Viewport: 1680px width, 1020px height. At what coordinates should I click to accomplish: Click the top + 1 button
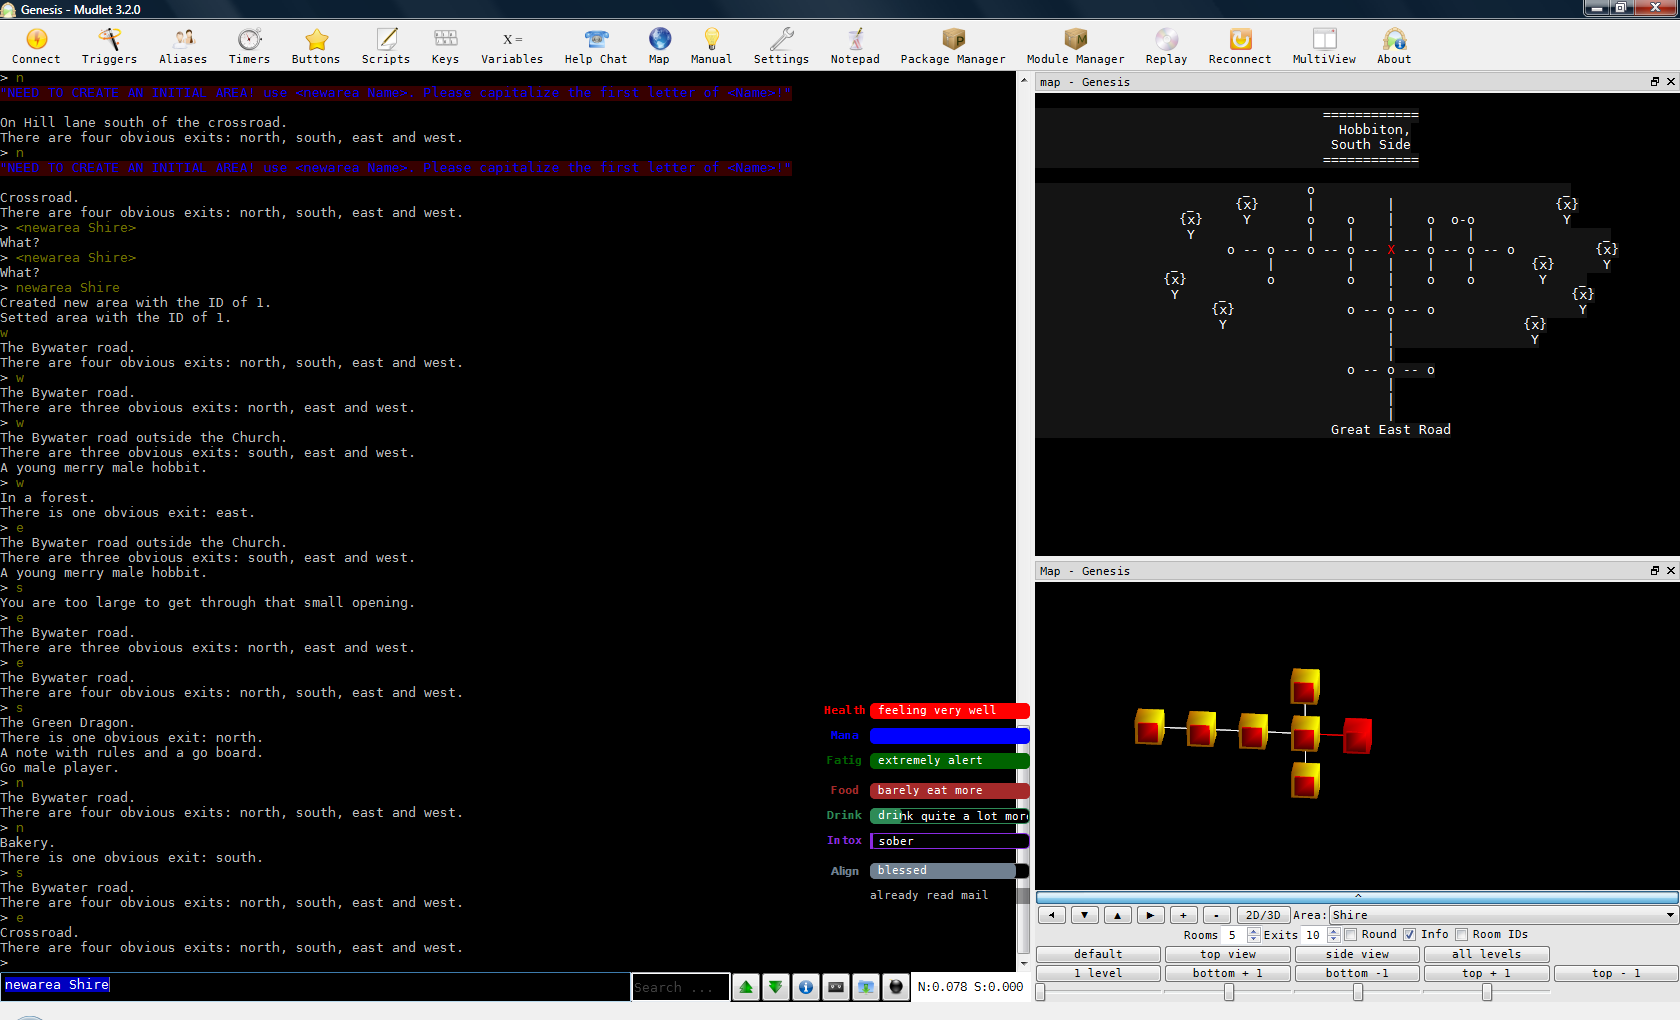click(1486, 973)
